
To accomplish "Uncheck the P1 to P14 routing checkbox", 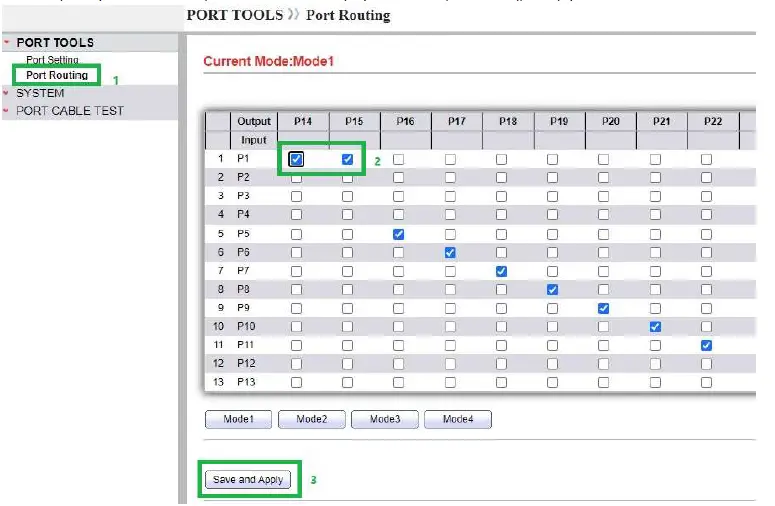I will point(296,159).
